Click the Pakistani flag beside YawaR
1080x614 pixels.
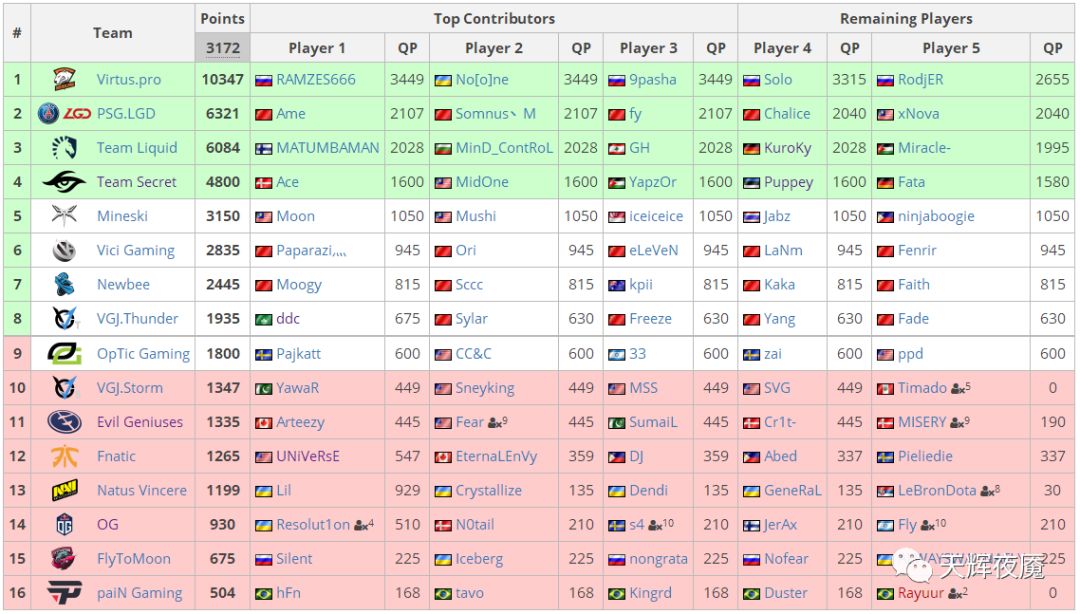263,389
